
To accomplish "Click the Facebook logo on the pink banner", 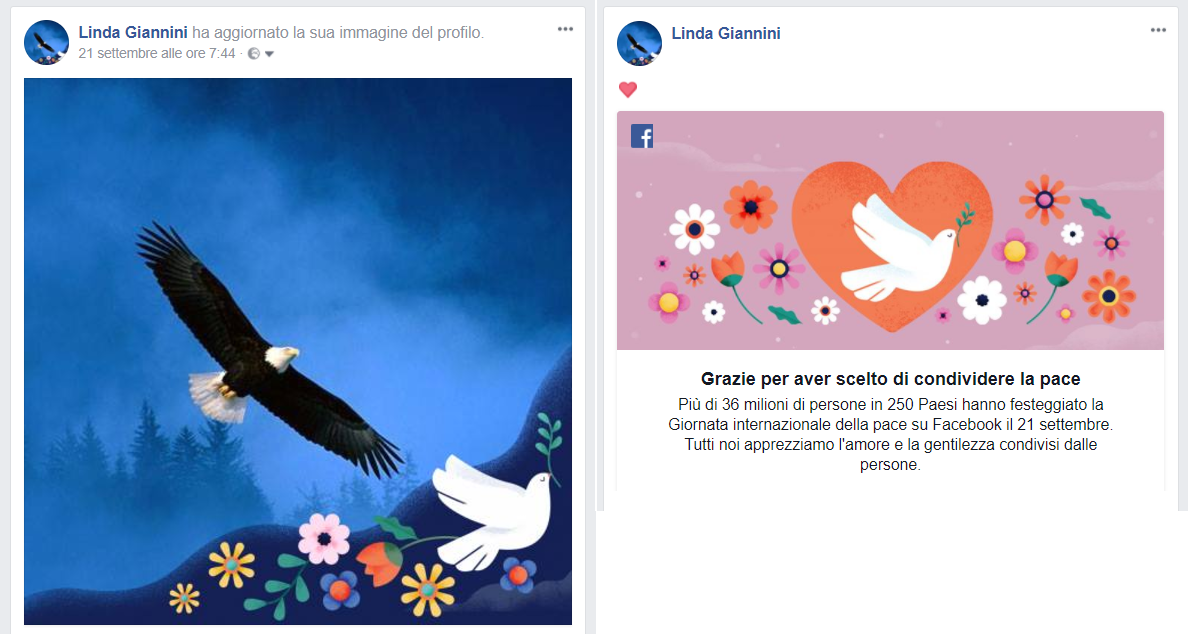I will pos(642,136).
